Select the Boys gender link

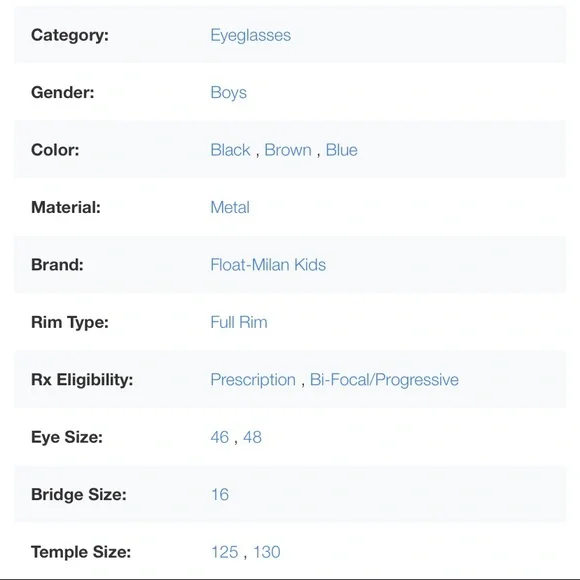[228, 93]
